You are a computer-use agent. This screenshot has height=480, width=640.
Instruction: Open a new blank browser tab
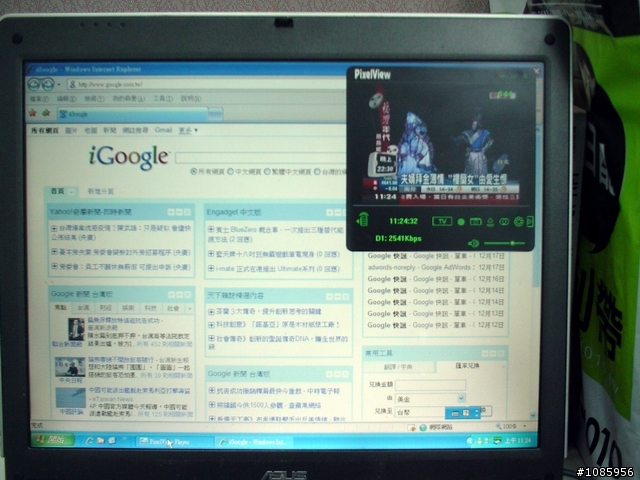(215, 114)
